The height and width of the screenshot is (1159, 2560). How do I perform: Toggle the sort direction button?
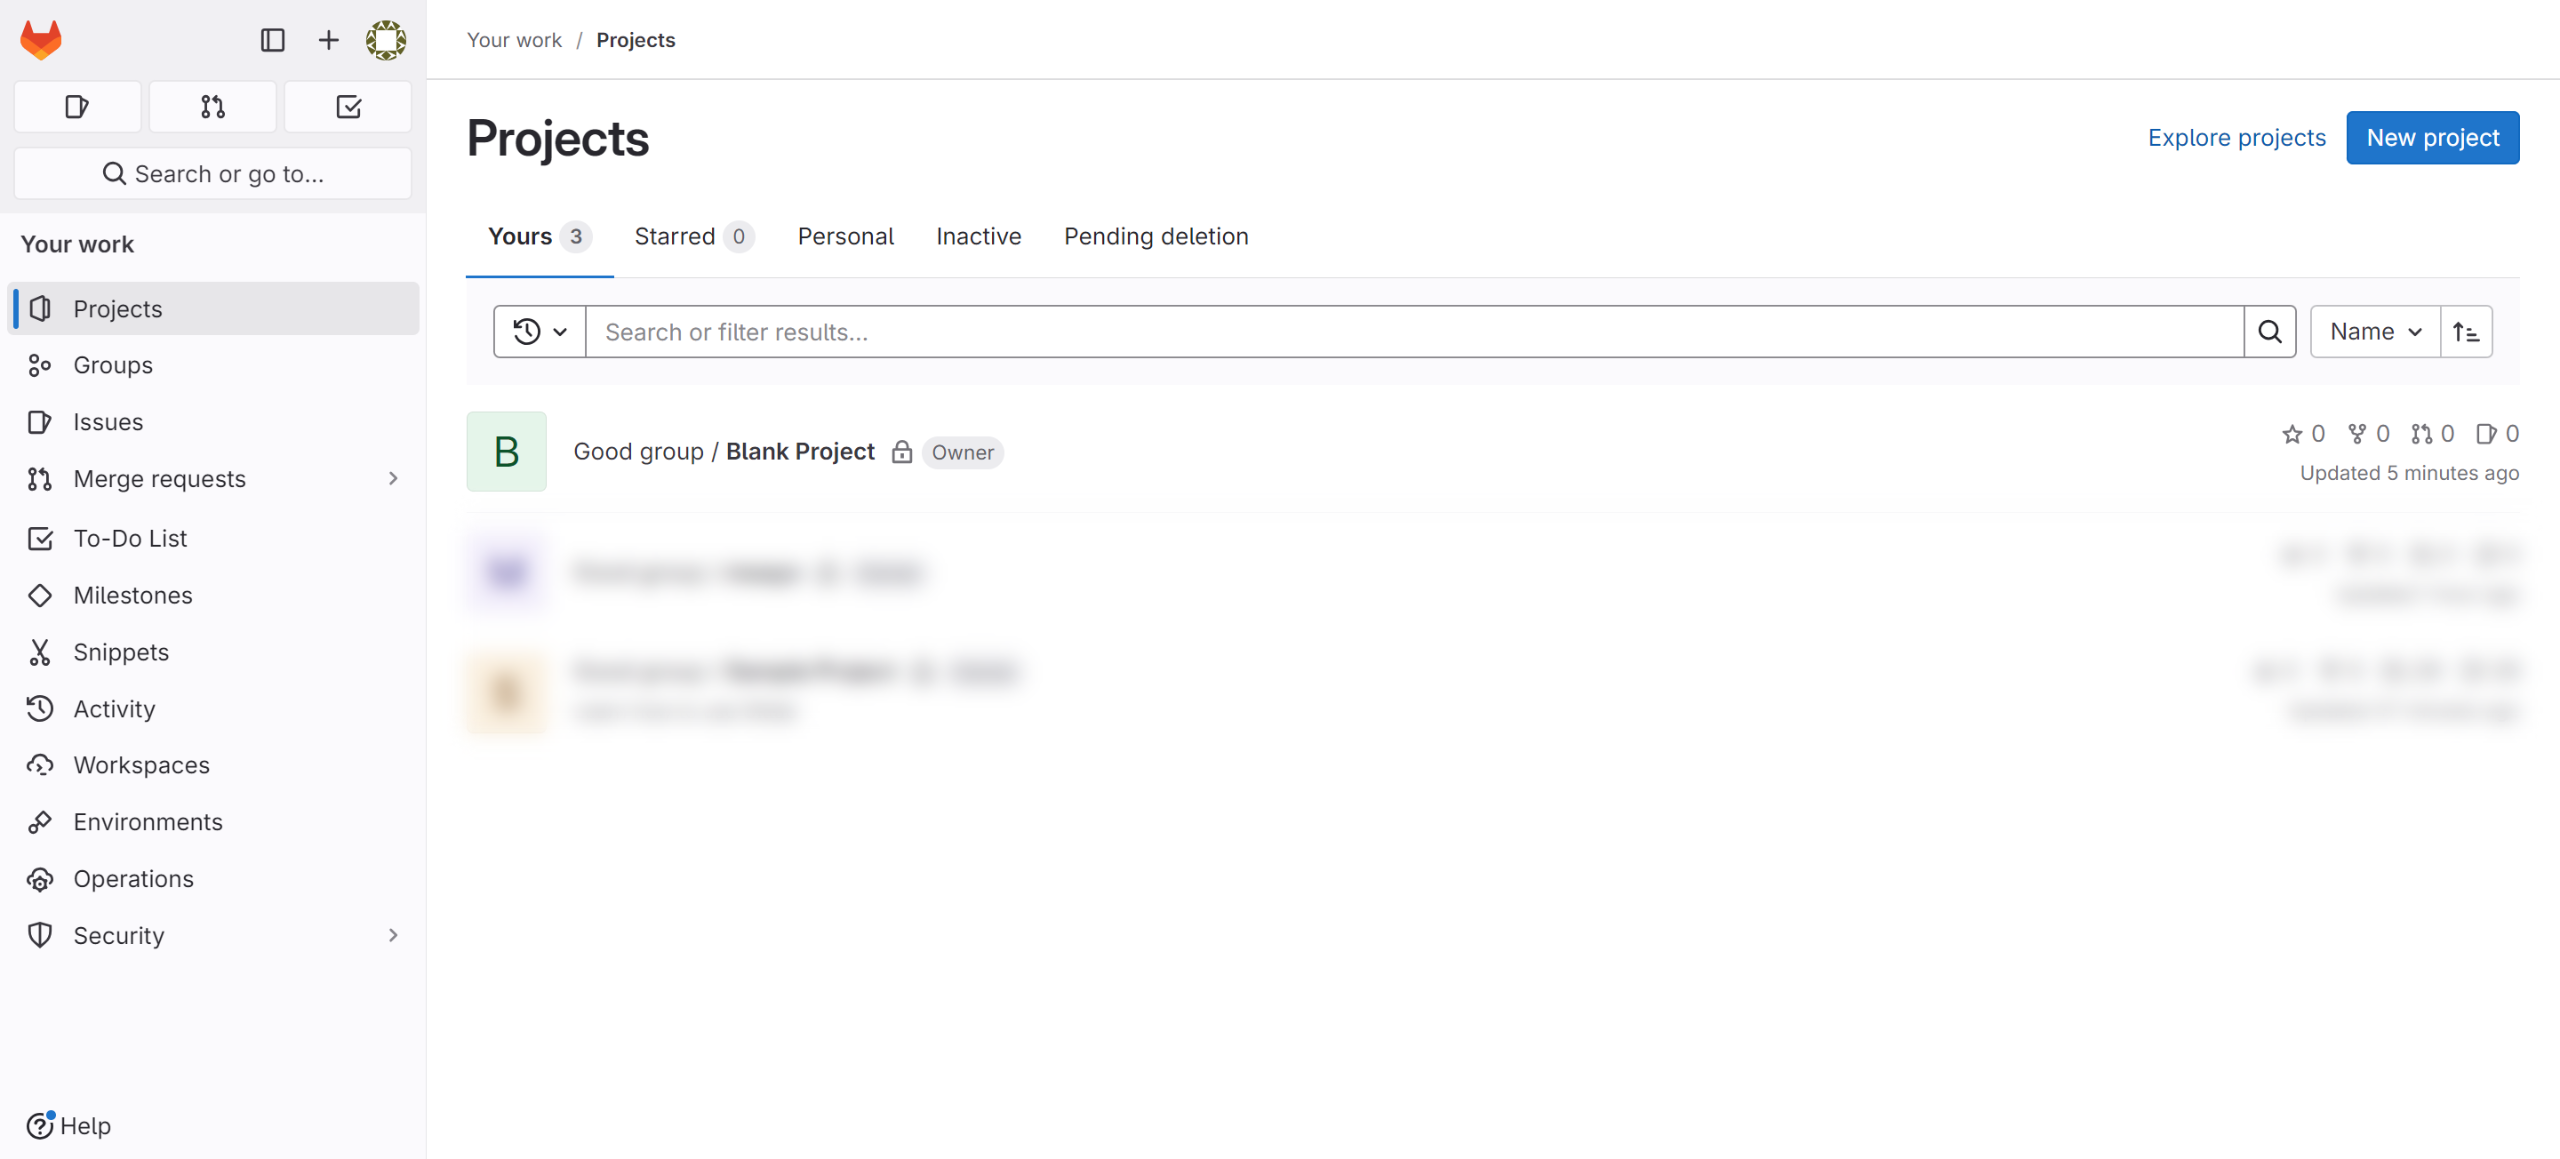pos(2466,332)
